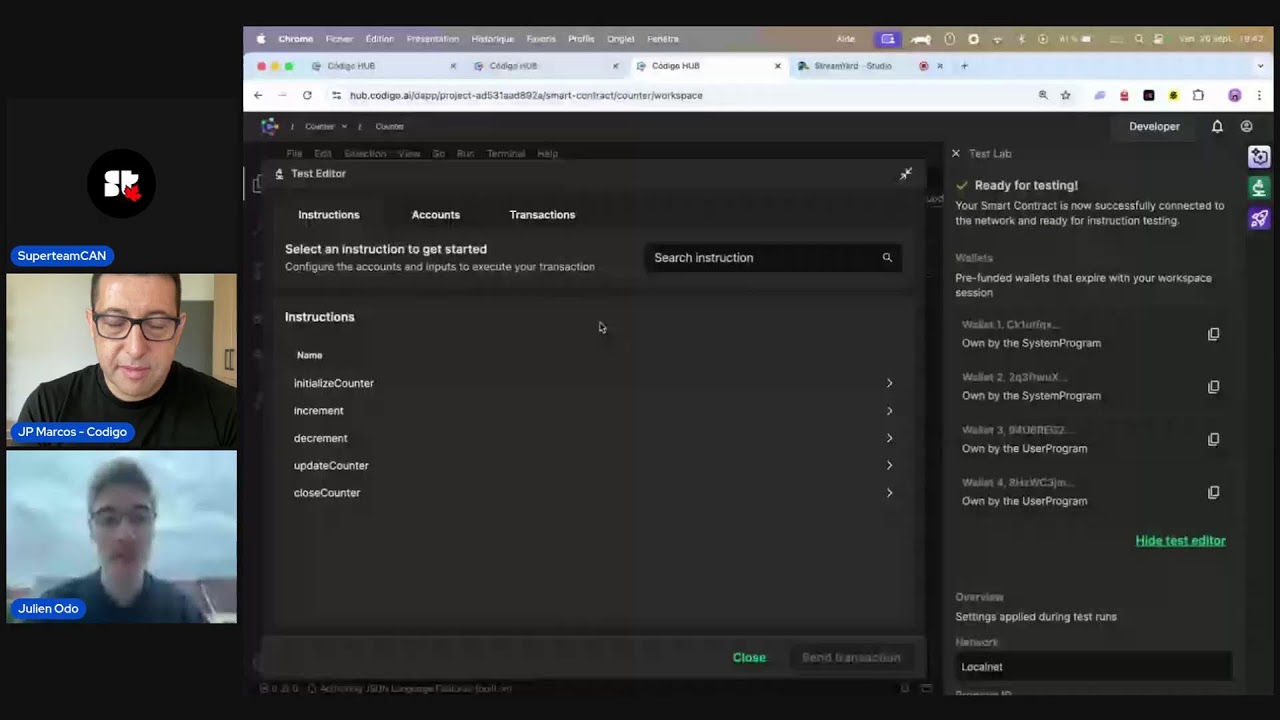Close the active Código HUB tab

click(x=778, y=66)
